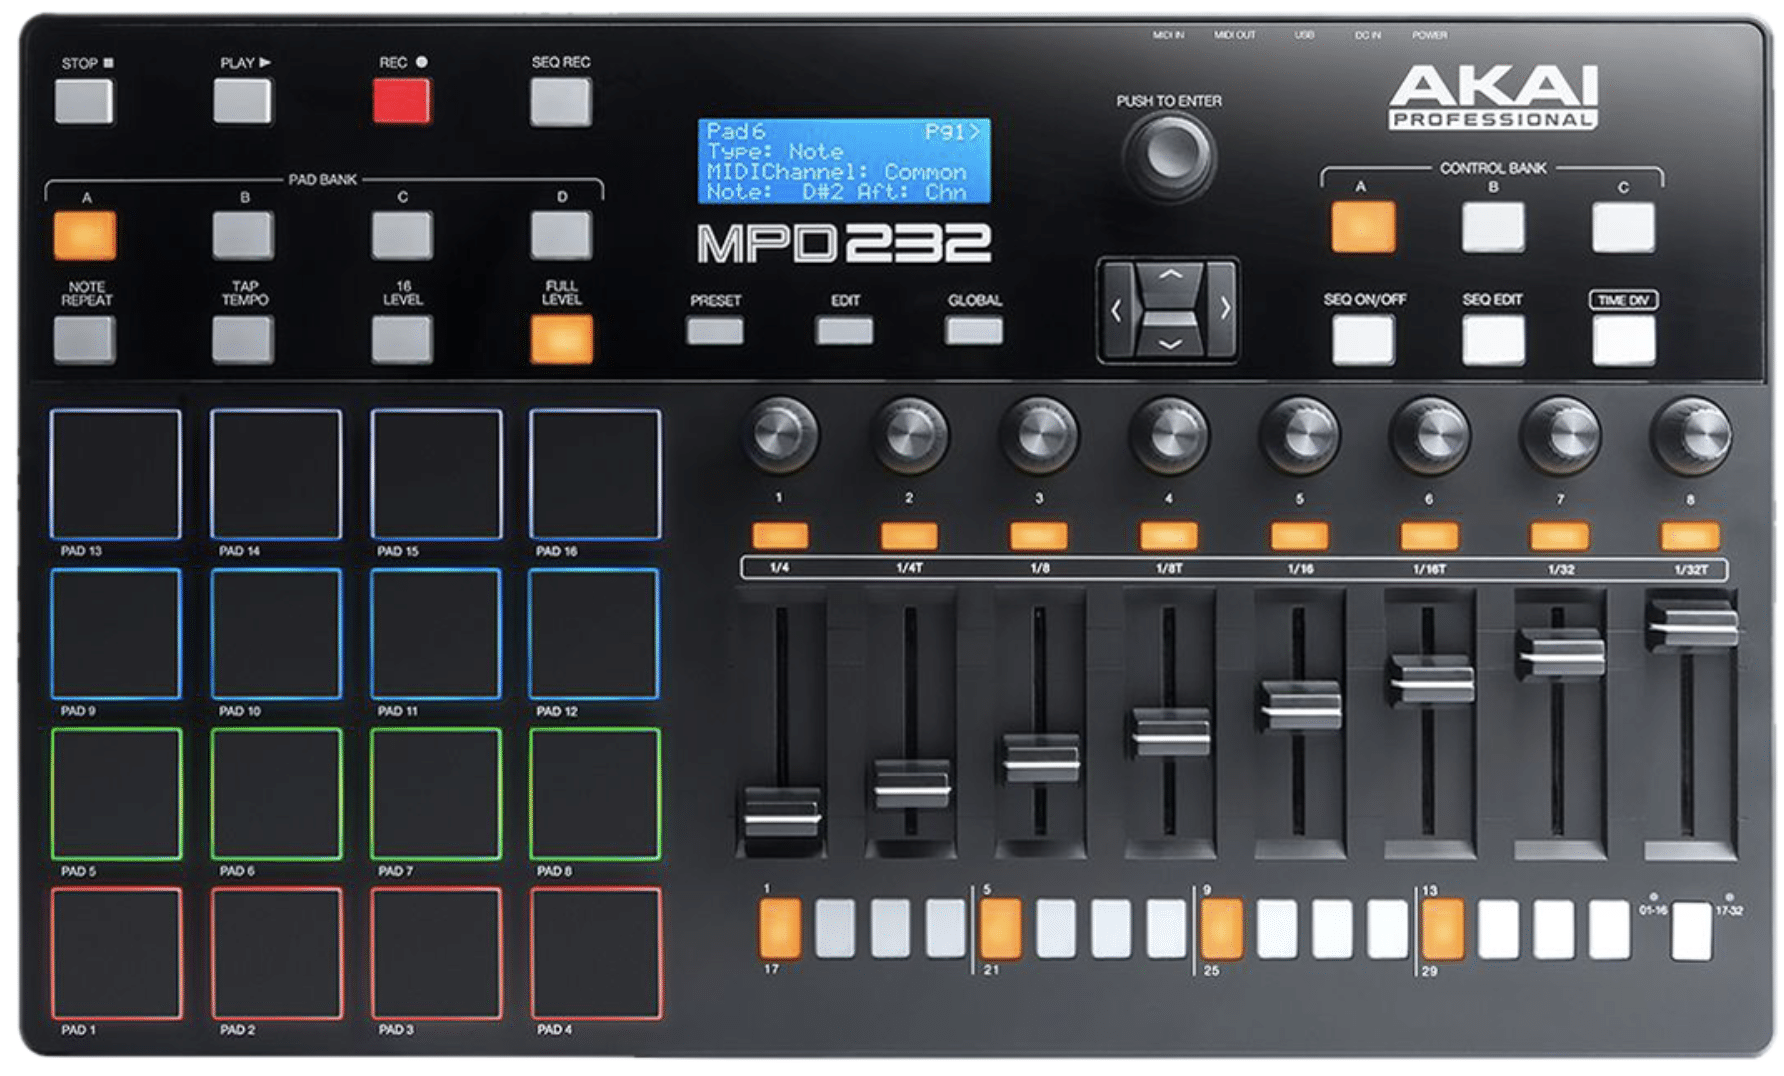
Task: Select Control Bank C button
Action: click(1623, 227)
